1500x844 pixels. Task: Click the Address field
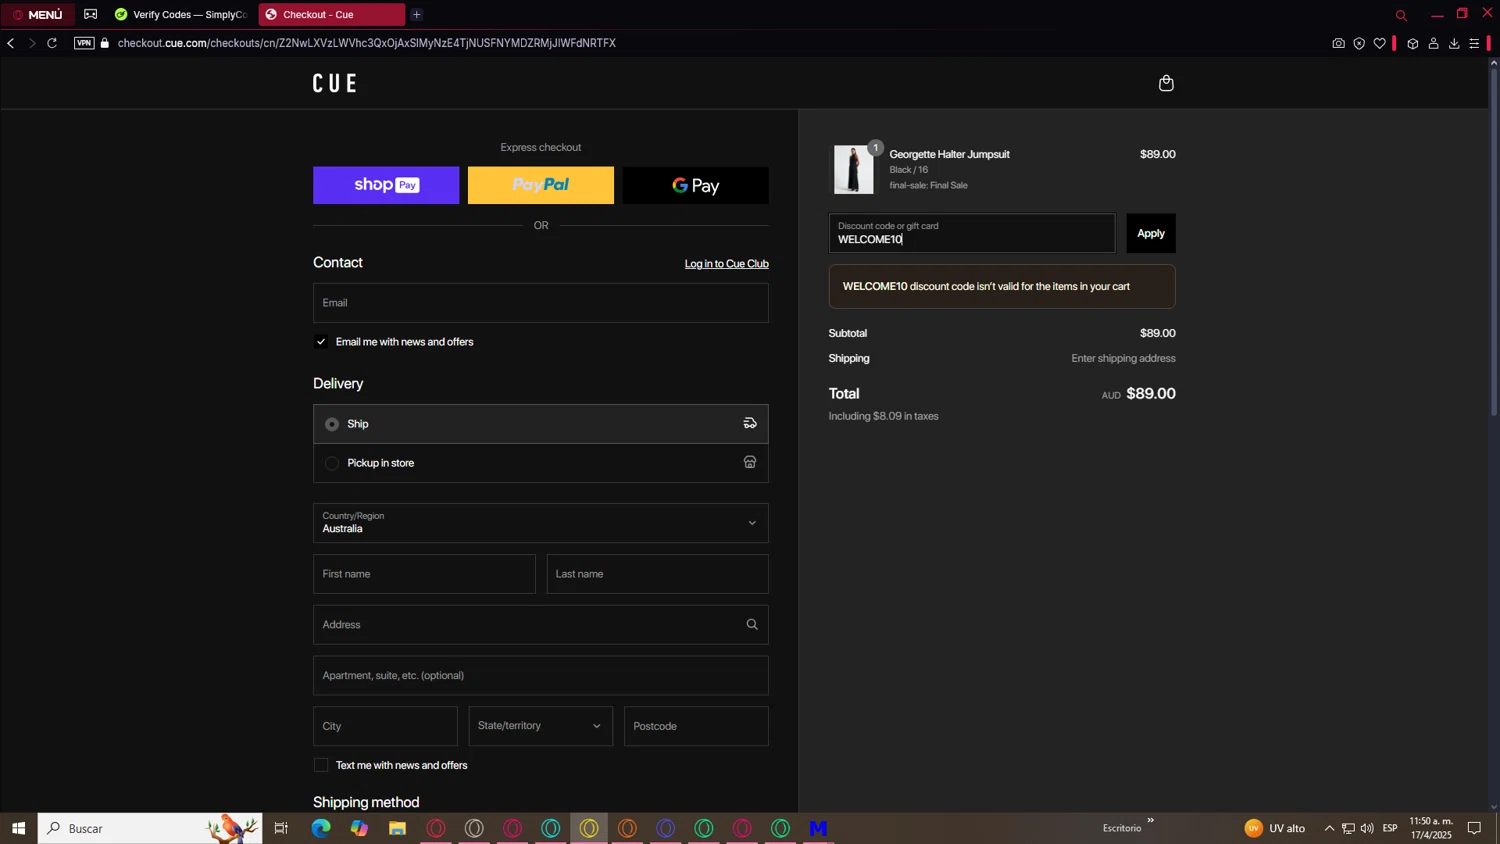541,625
